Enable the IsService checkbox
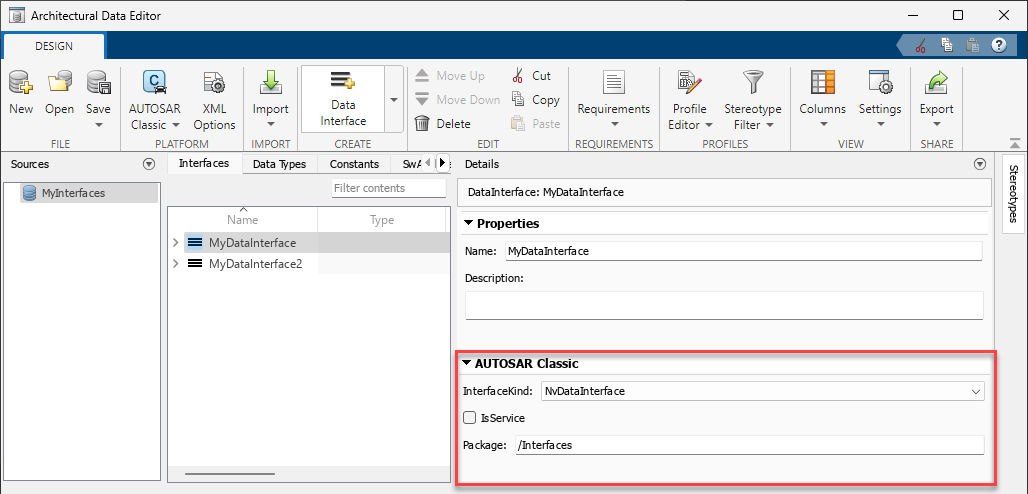This screenshot has width=1028, height=494. click(x=470, y=418)
